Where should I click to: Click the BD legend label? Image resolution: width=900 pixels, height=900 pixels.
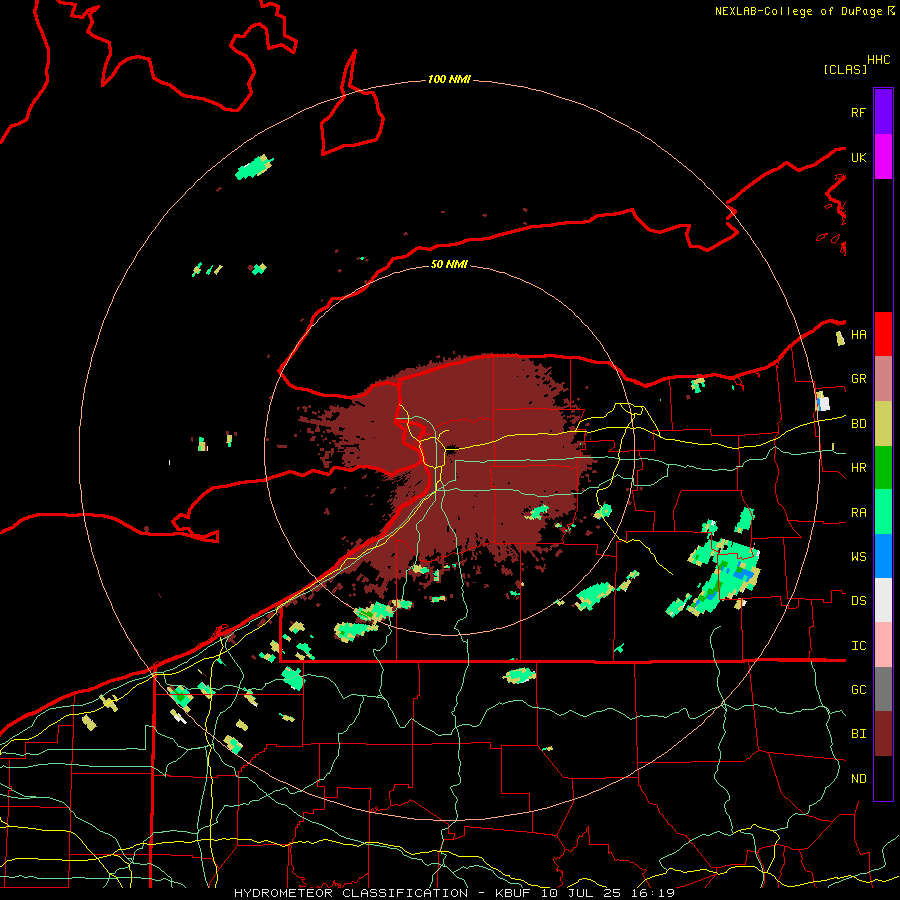tap(858, 424)
